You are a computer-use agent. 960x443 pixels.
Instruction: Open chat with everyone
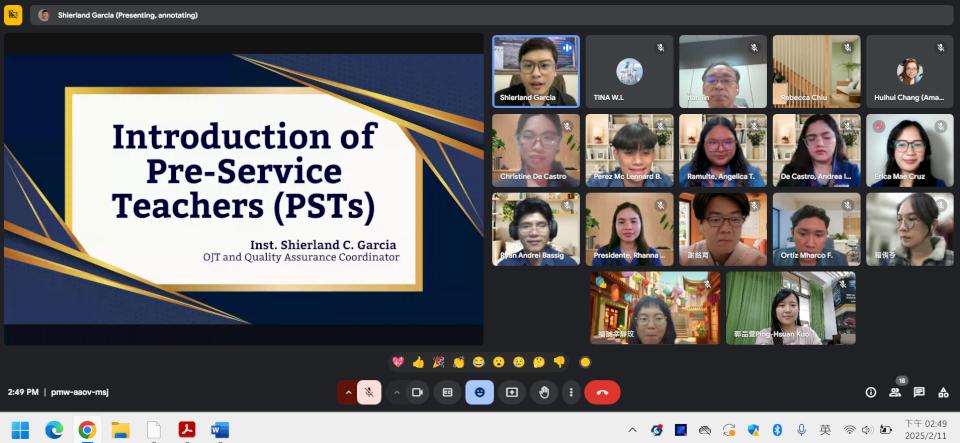(x=919, y=392)
